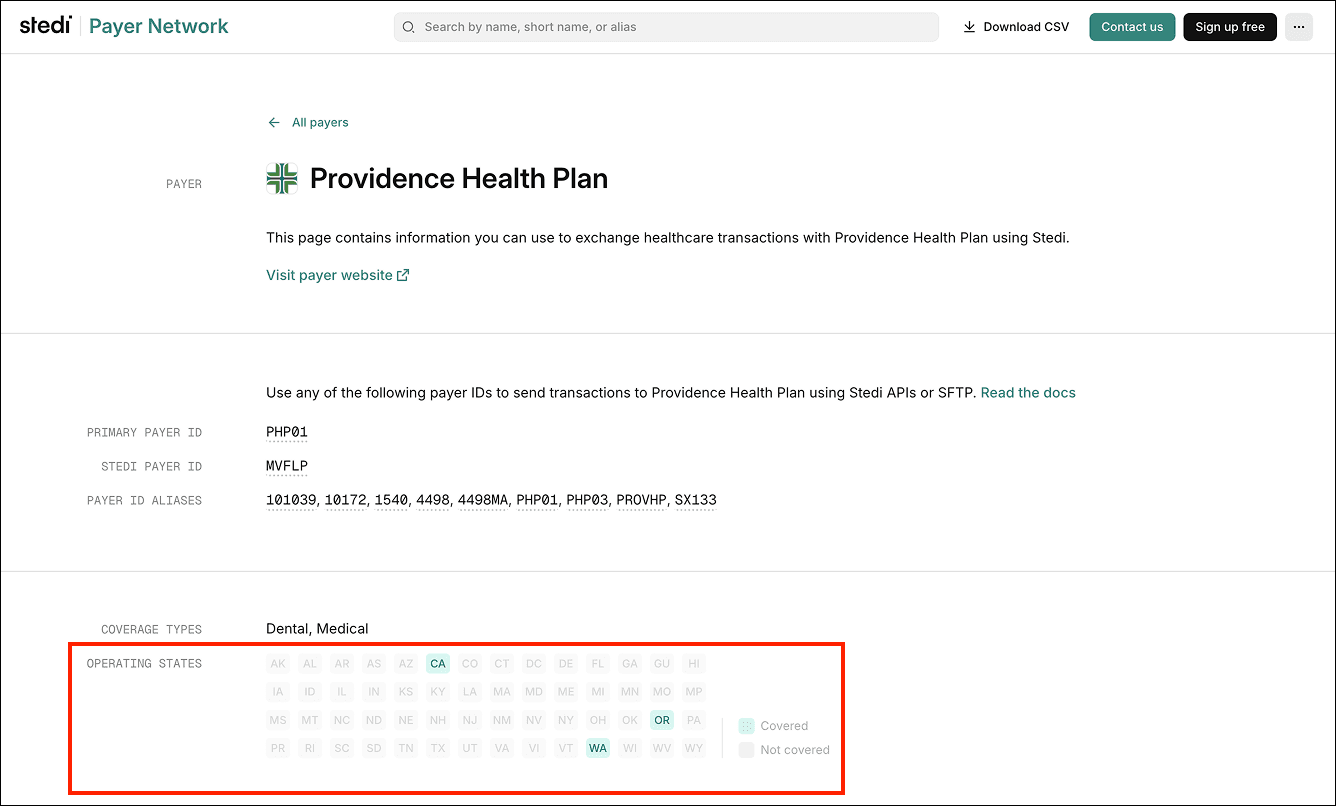Screen dimensions: 1336x806
Task: Expand details for payer ID PHP01
Action: coord(286,431)
